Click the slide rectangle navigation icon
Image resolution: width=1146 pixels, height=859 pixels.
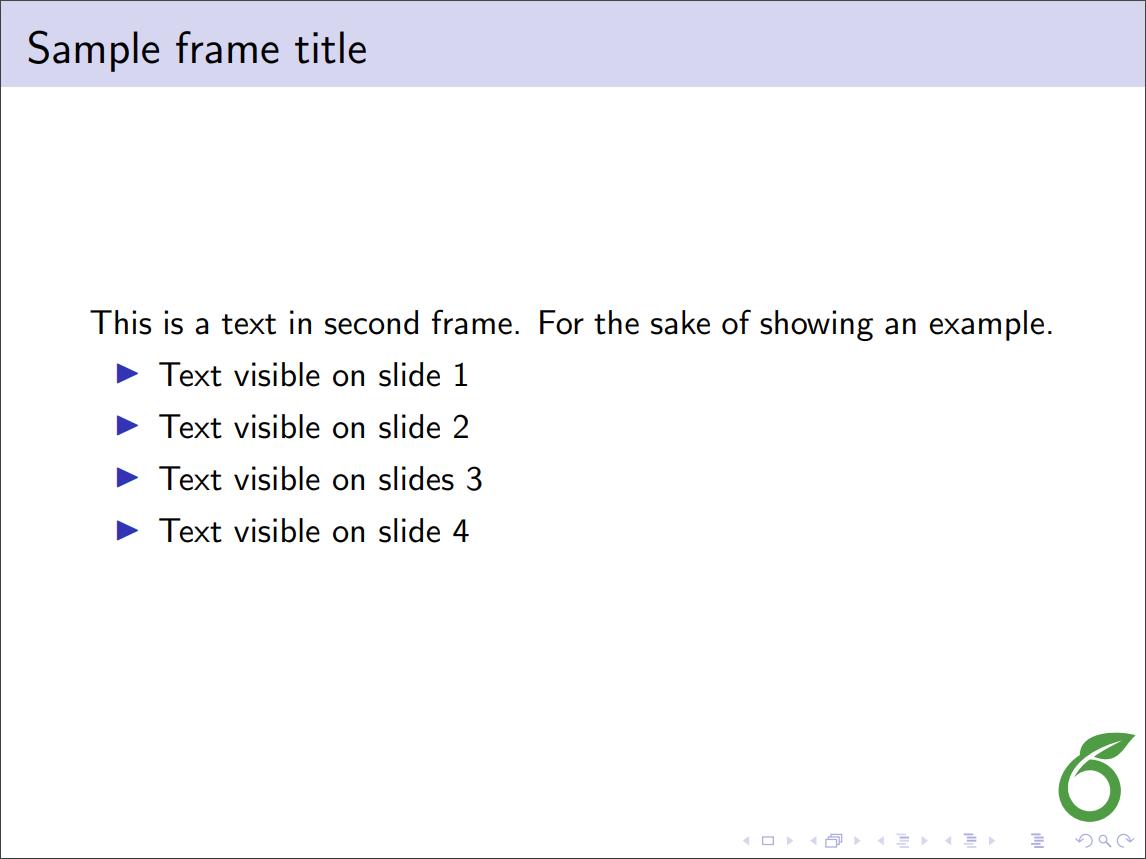tap(768, 841)
